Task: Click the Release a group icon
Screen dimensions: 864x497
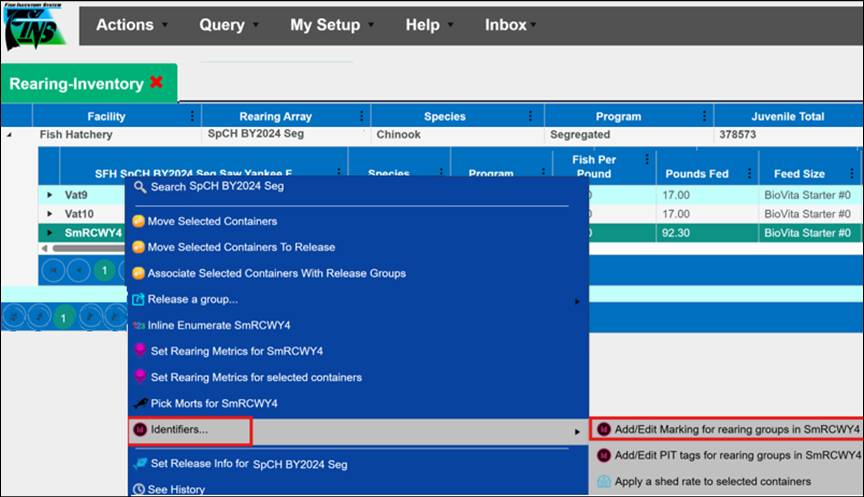Action: [139, 299]
